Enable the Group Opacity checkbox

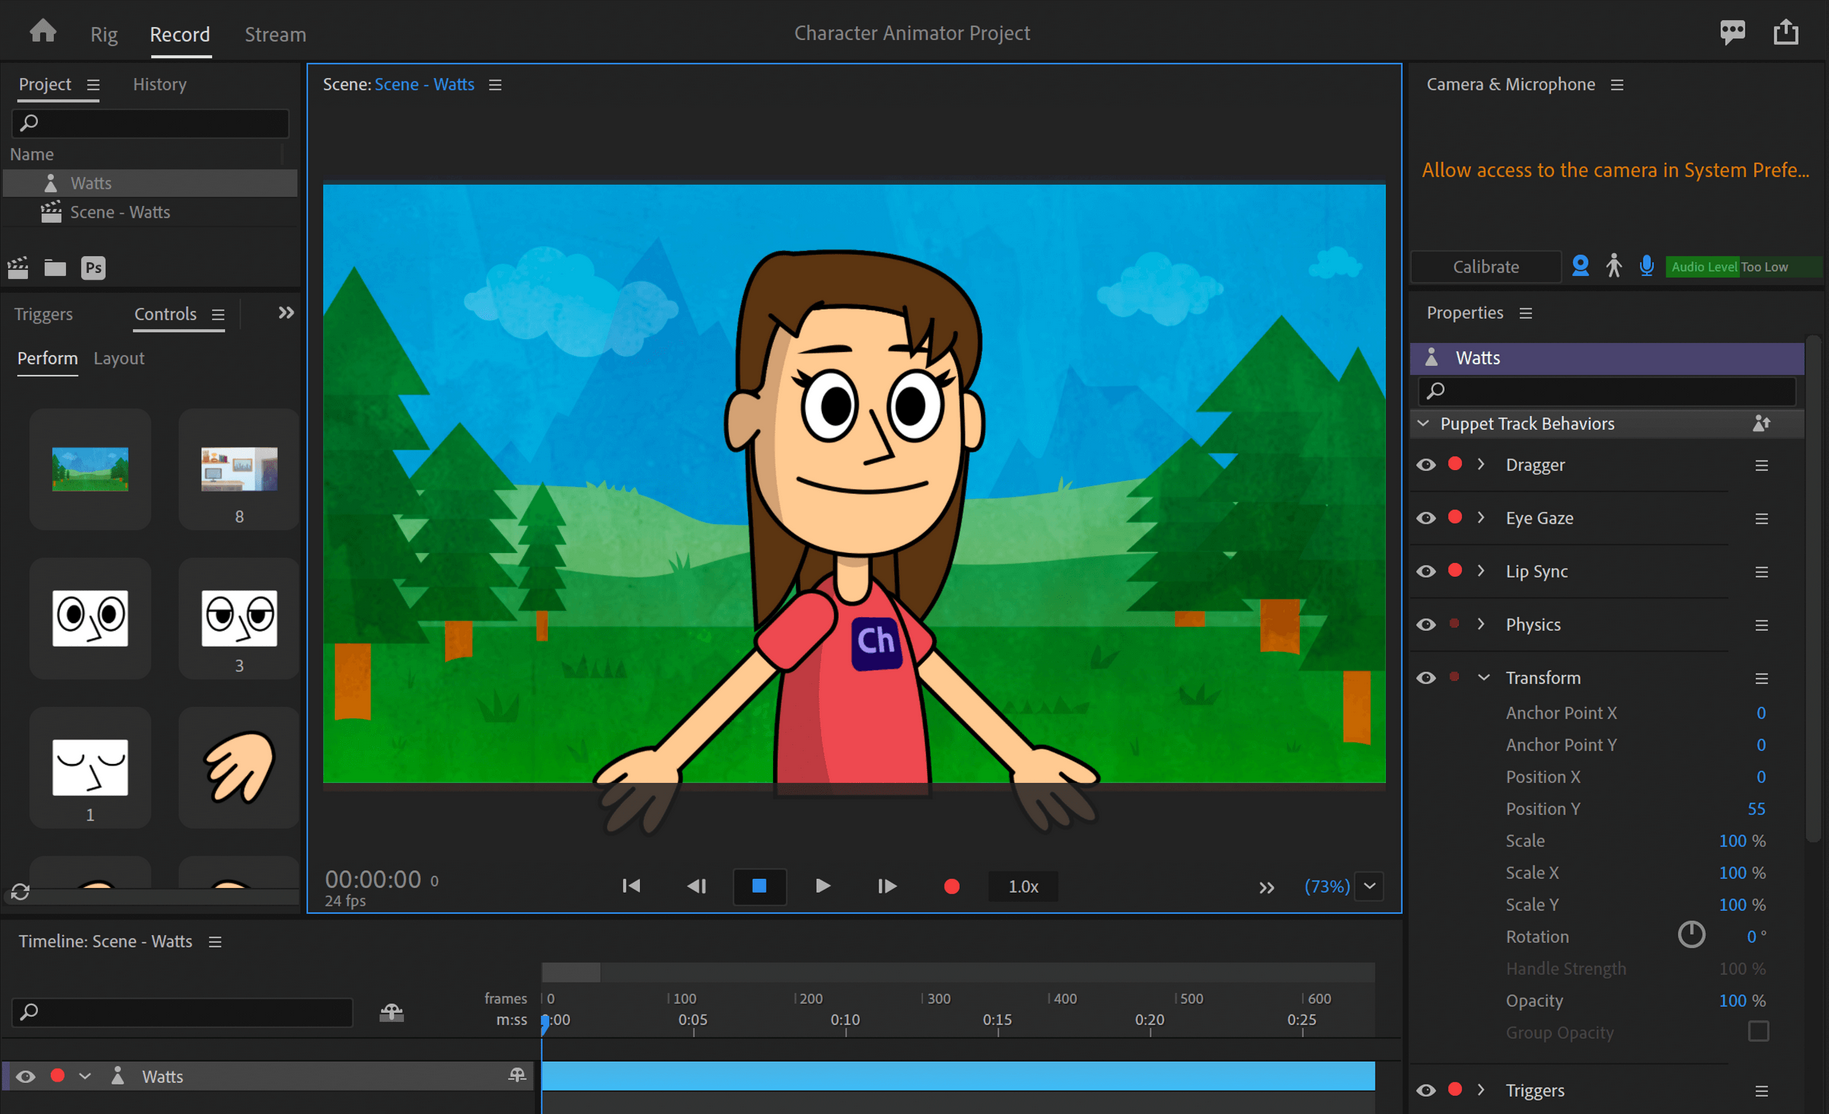[x=1758, y=1031]
